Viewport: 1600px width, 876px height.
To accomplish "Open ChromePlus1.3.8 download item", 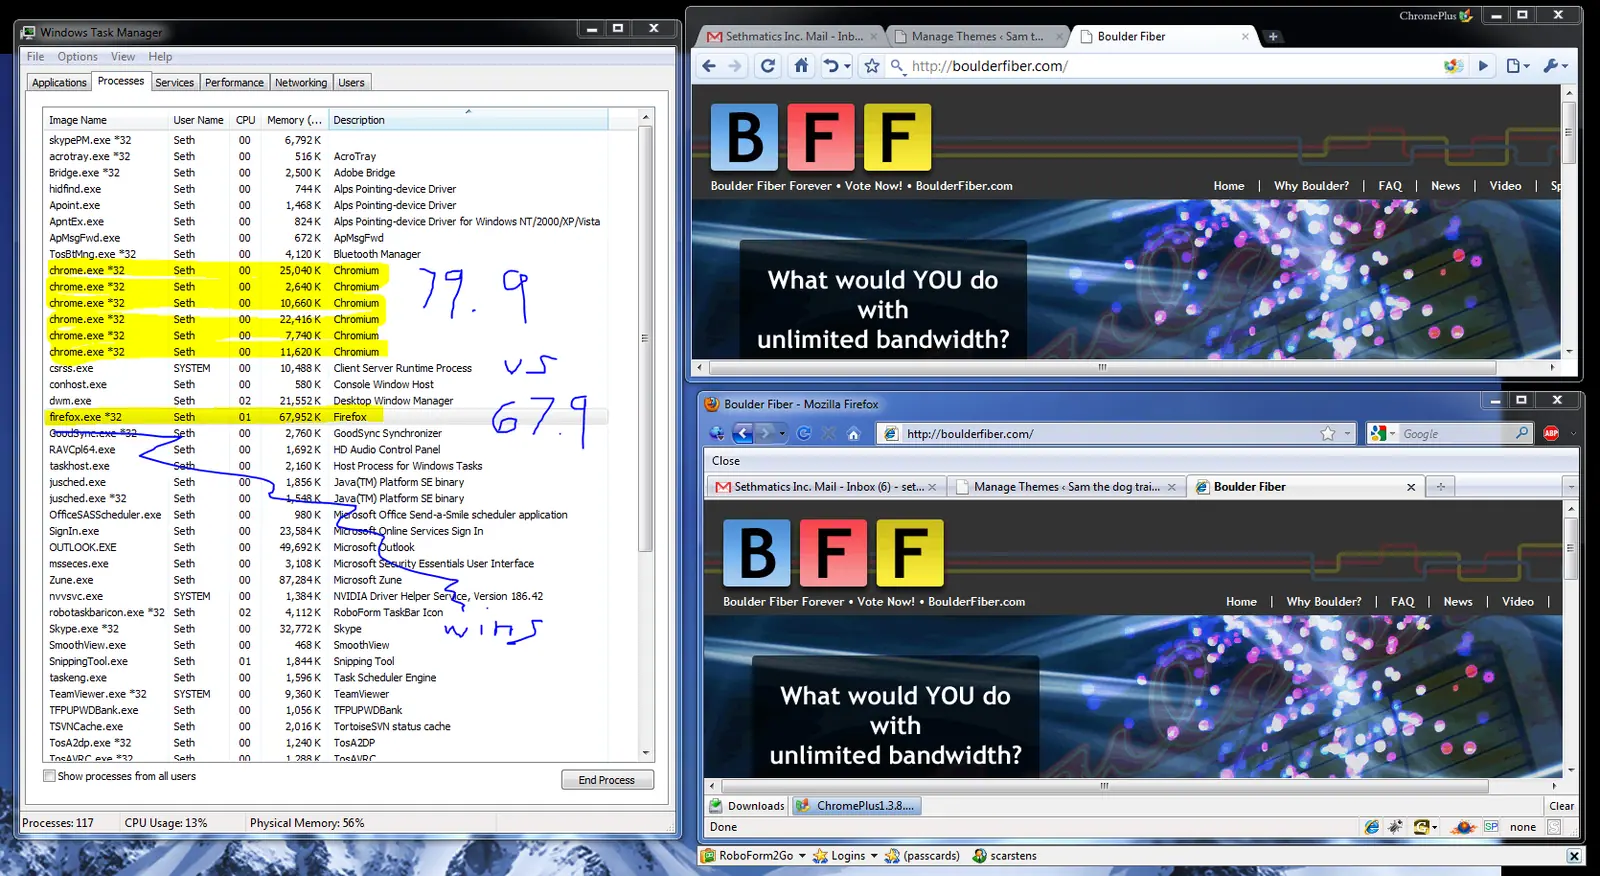I will [x=856, y=806].
